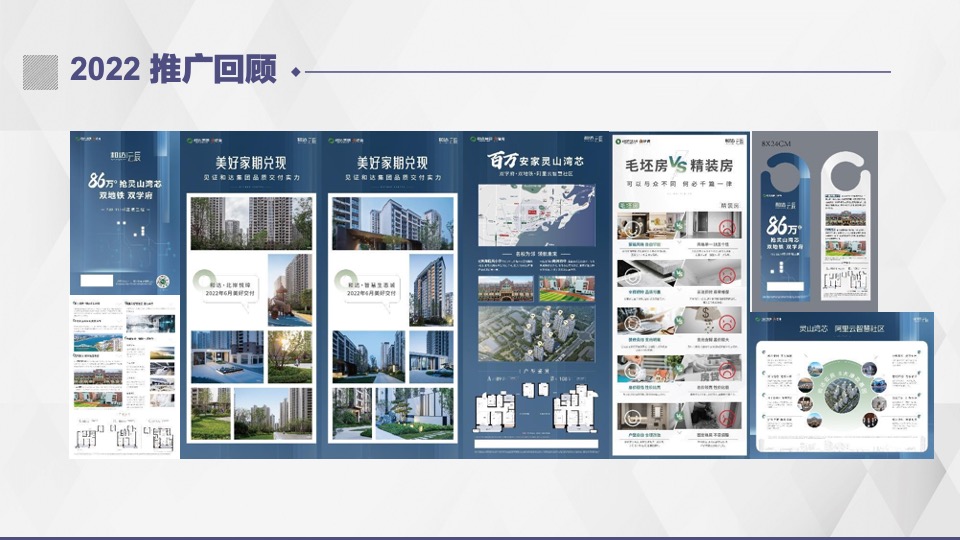Click the "8X24CM" size label
The image size is (960, 540).
776,143
